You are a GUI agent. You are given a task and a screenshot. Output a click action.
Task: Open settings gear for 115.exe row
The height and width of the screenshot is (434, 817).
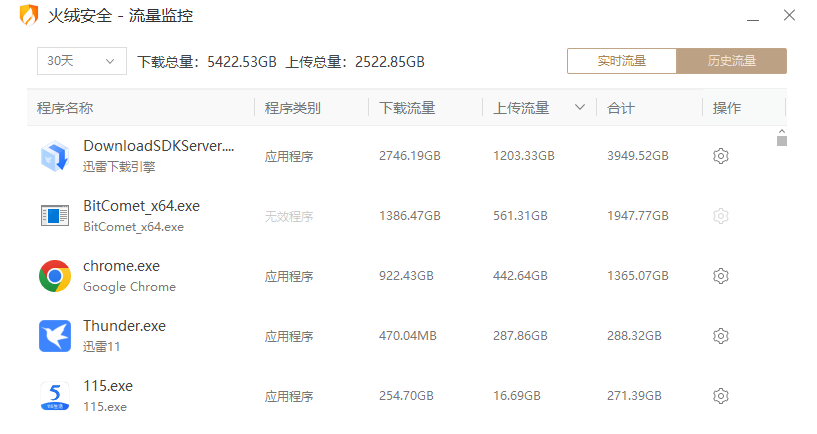pos(721,395)
